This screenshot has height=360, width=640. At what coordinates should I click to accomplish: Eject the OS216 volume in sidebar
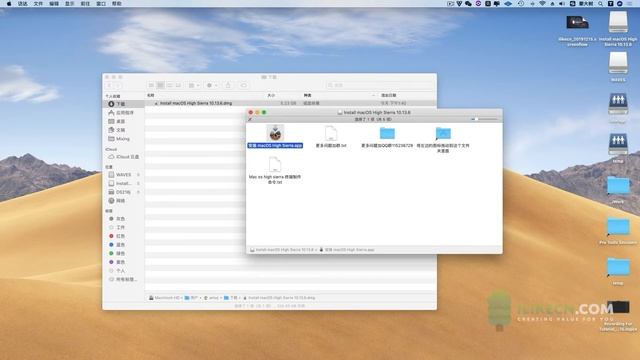[138, 192]
